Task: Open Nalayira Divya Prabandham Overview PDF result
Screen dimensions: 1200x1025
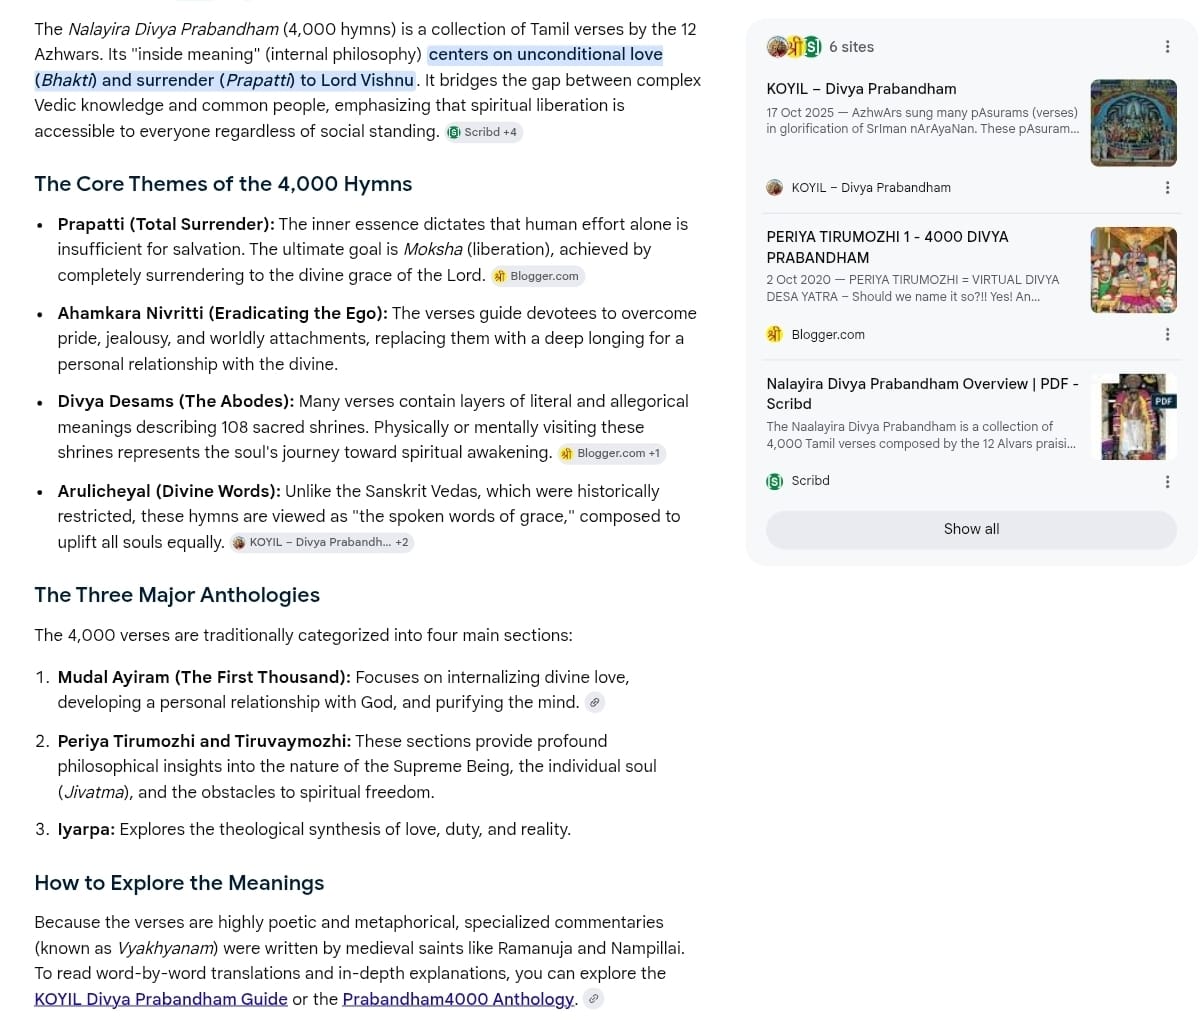Action: [922, 394]
